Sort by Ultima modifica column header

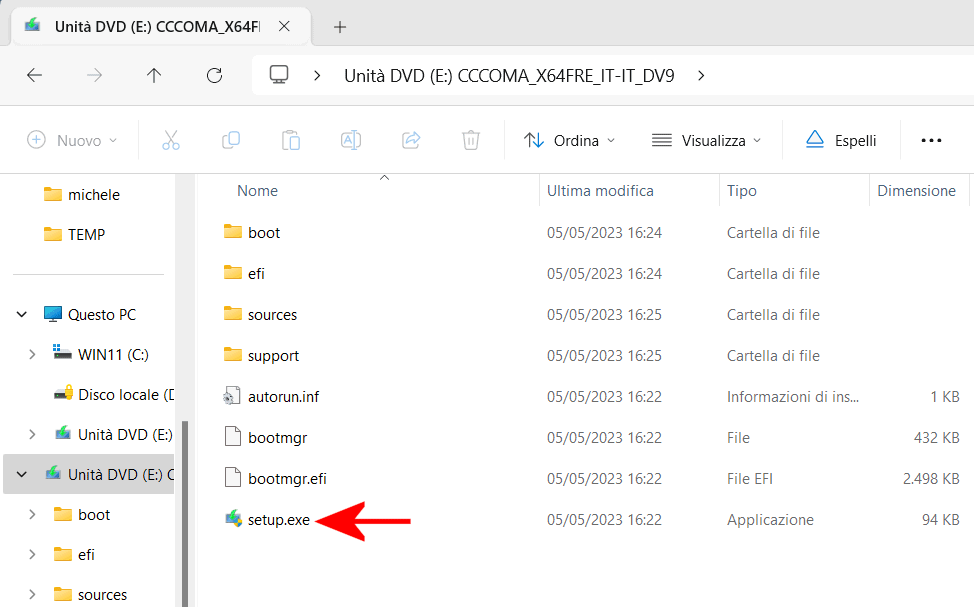click(x=600, y=191)
